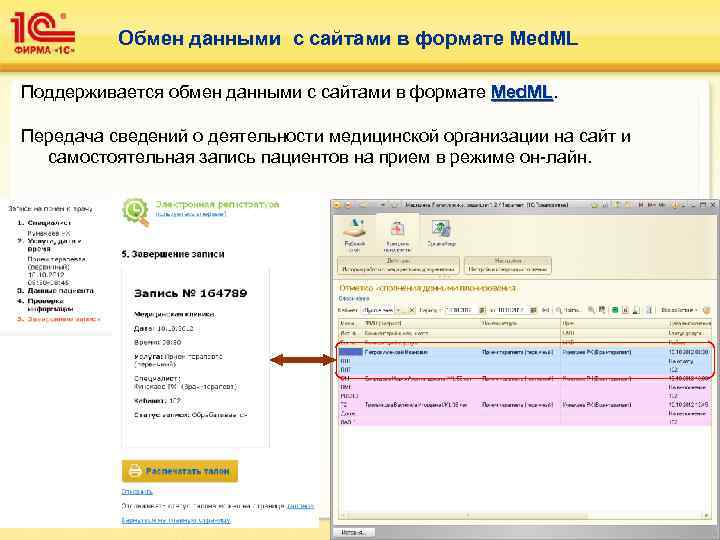720x540 pixels.
Task: Open the cabinet field dropdown arrow
Action: pos(399,310)
